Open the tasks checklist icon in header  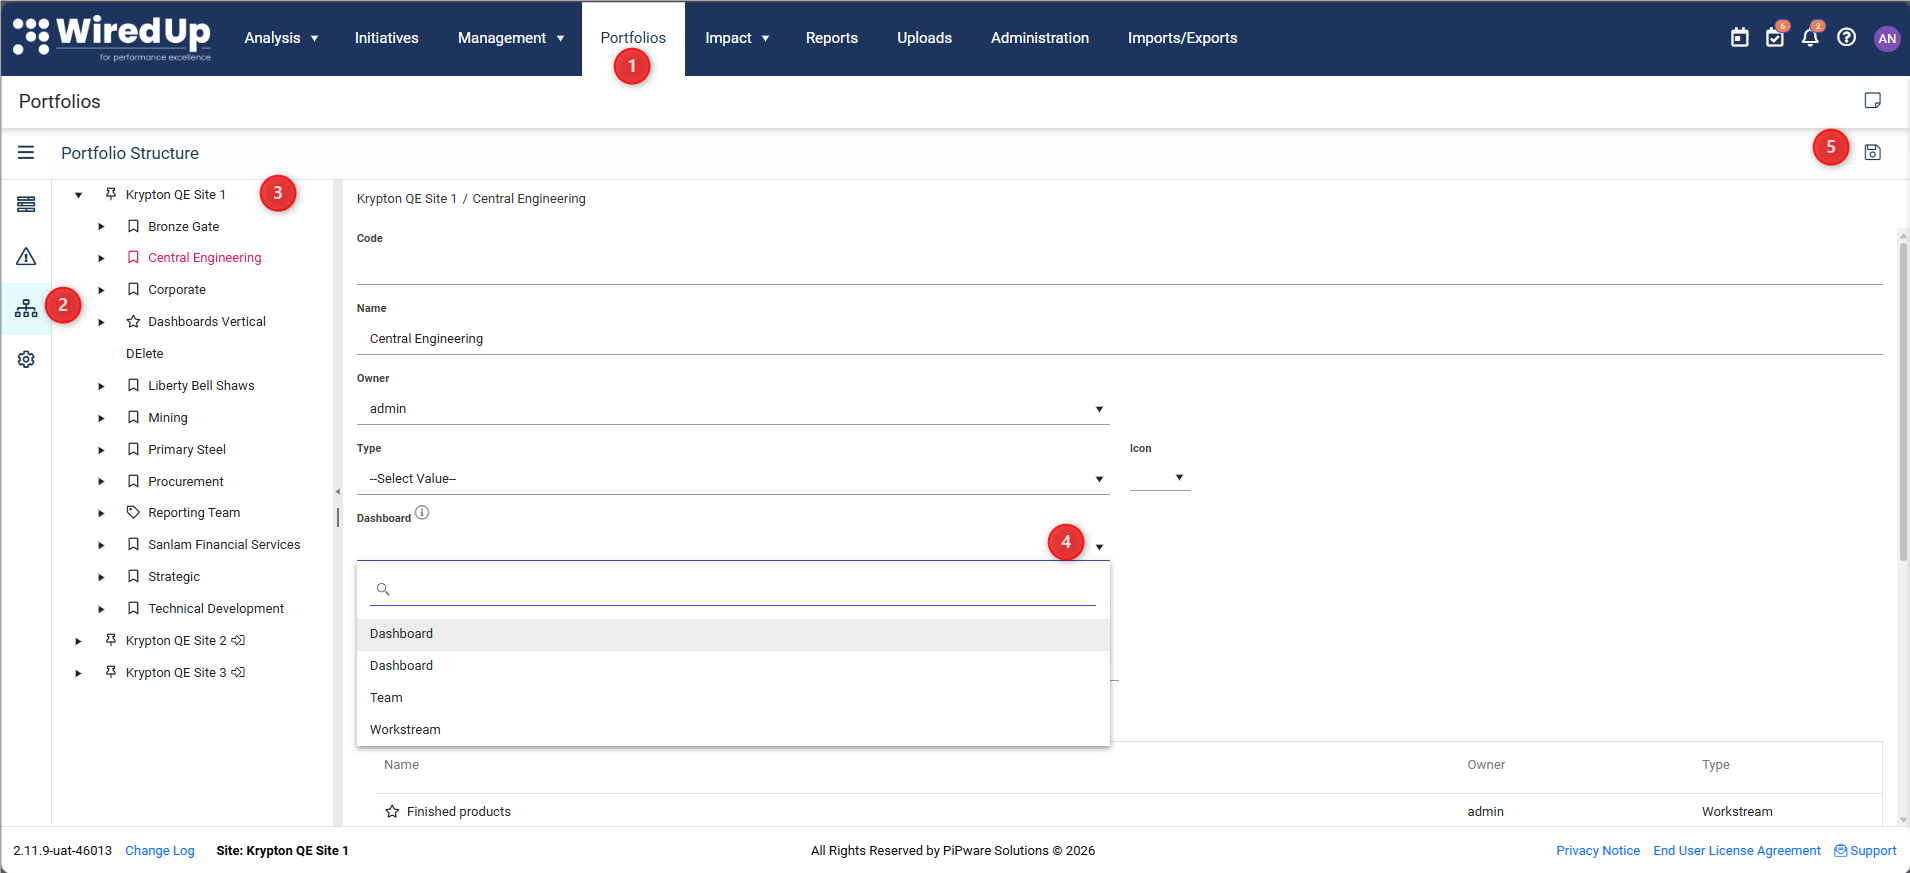click(x=1775, y=38)
